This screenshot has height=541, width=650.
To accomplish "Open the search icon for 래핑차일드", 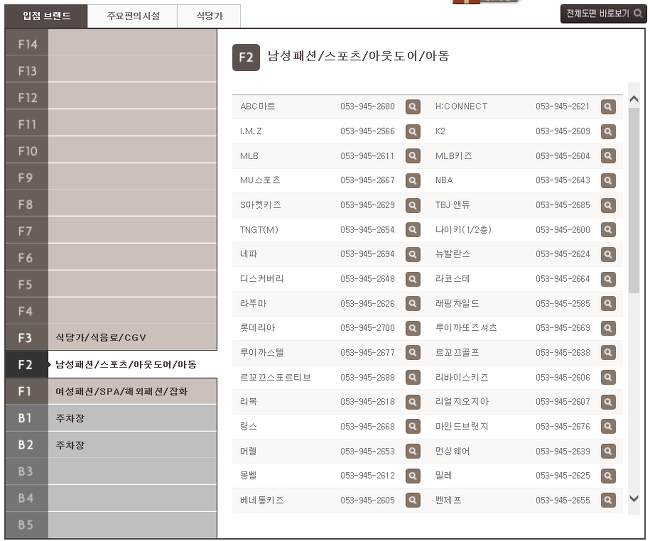I will [x=608, y=303].
